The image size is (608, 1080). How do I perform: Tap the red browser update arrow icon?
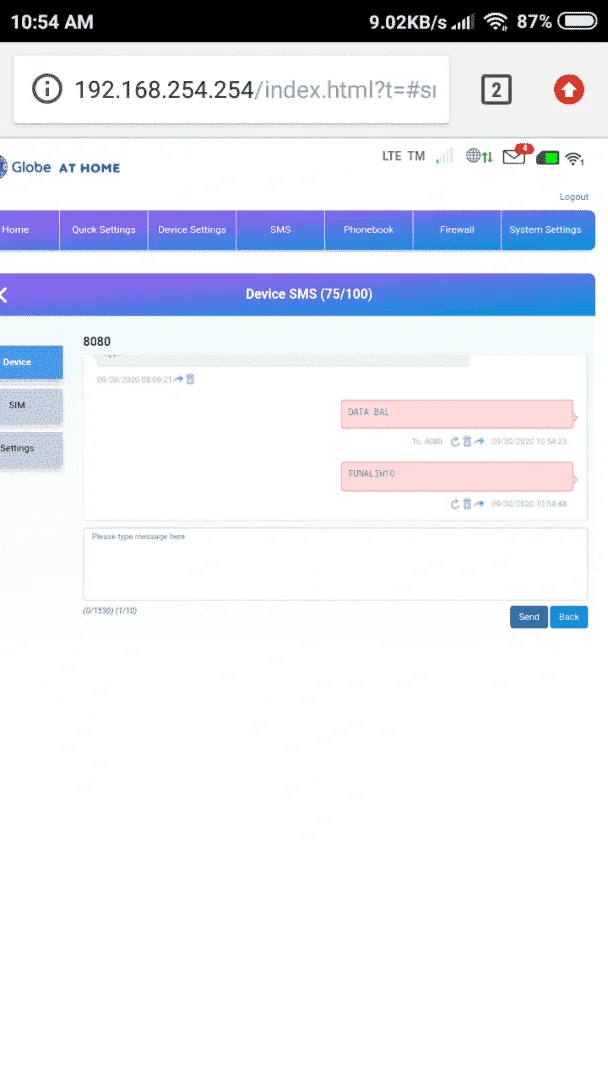569,90
